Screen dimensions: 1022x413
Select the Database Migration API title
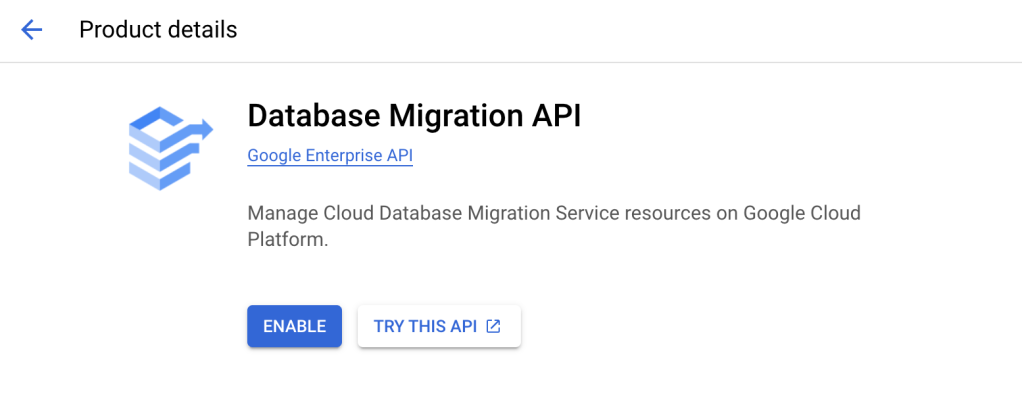click(414, 117)
